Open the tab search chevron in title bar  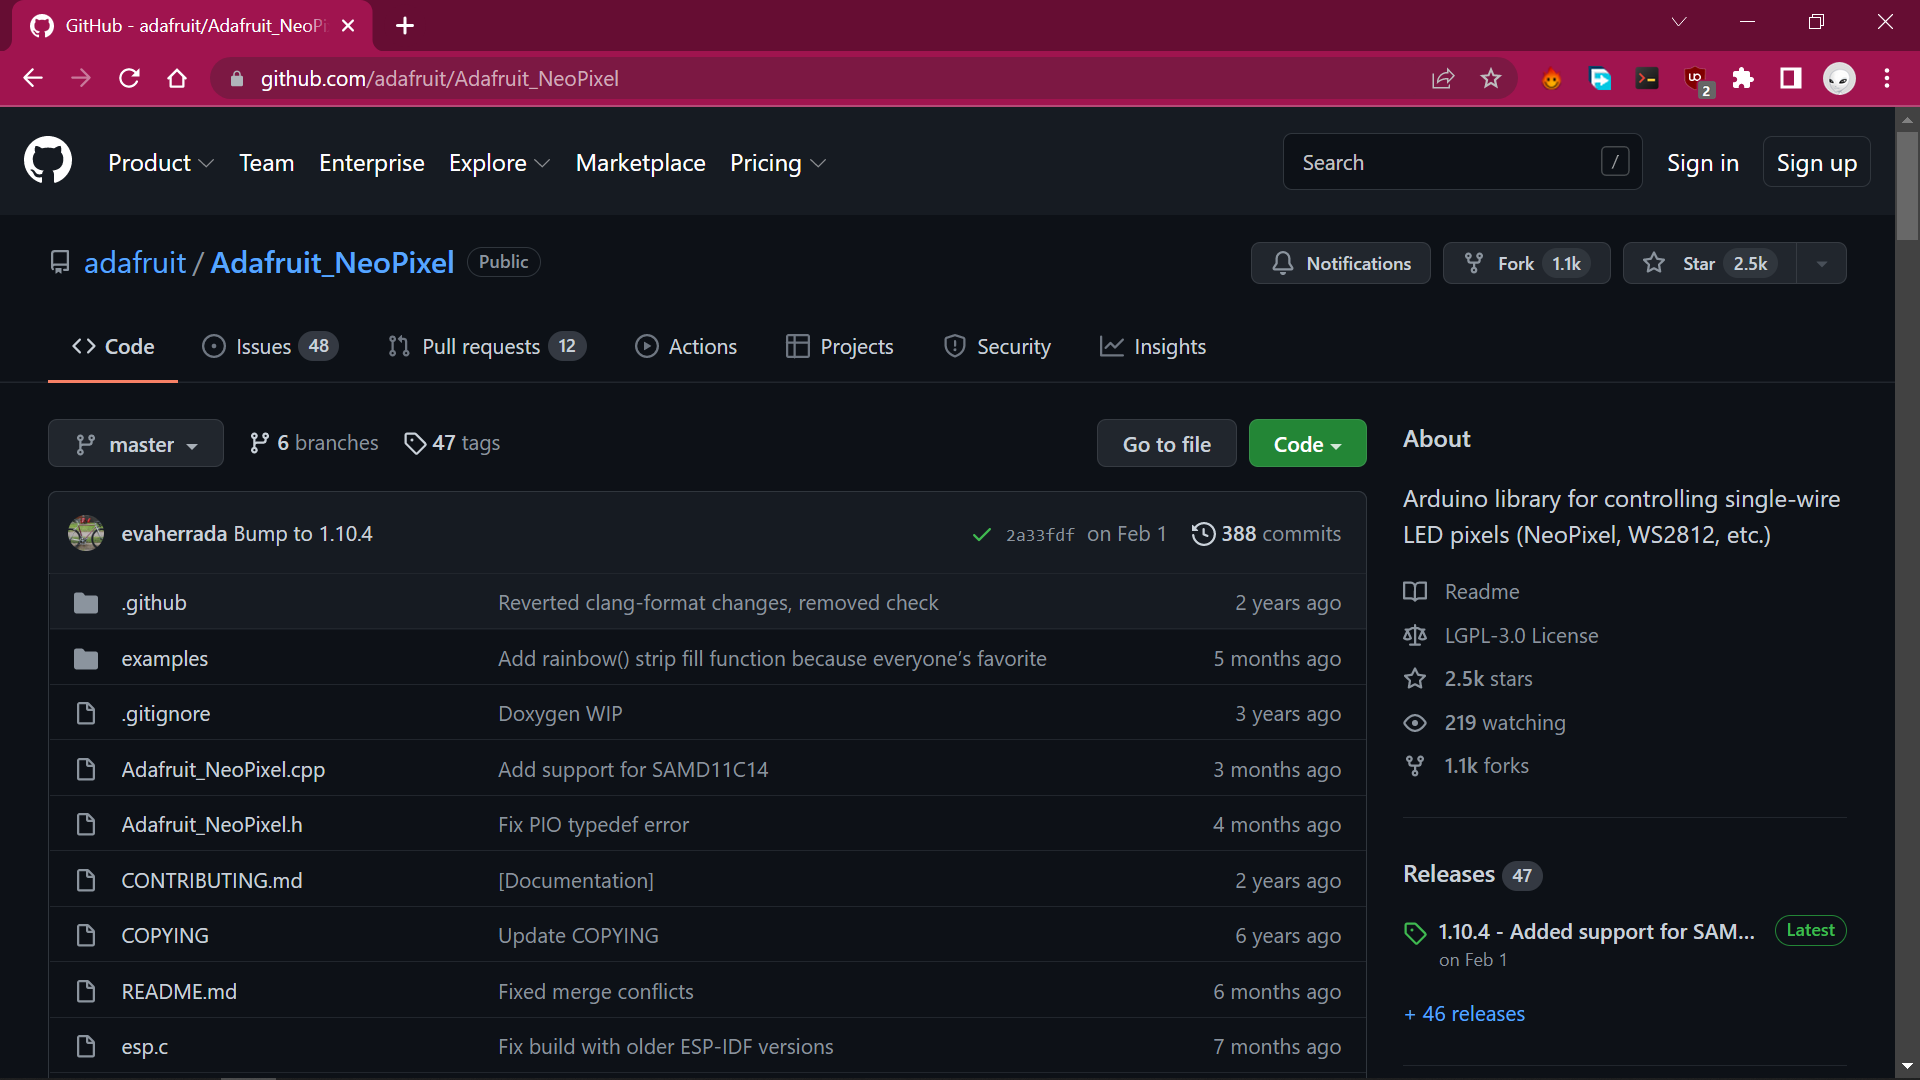coord(1679,22)
